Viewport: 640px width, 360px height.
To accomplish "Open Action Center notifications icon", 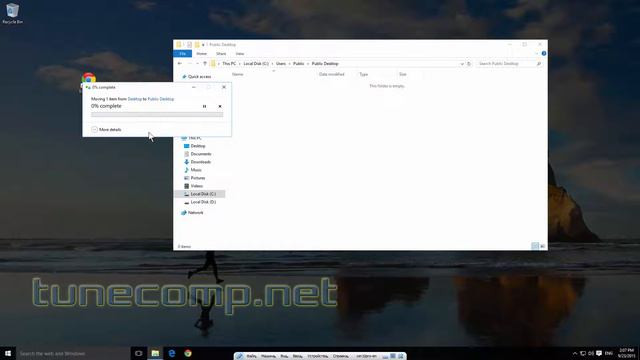I will 599,353.
